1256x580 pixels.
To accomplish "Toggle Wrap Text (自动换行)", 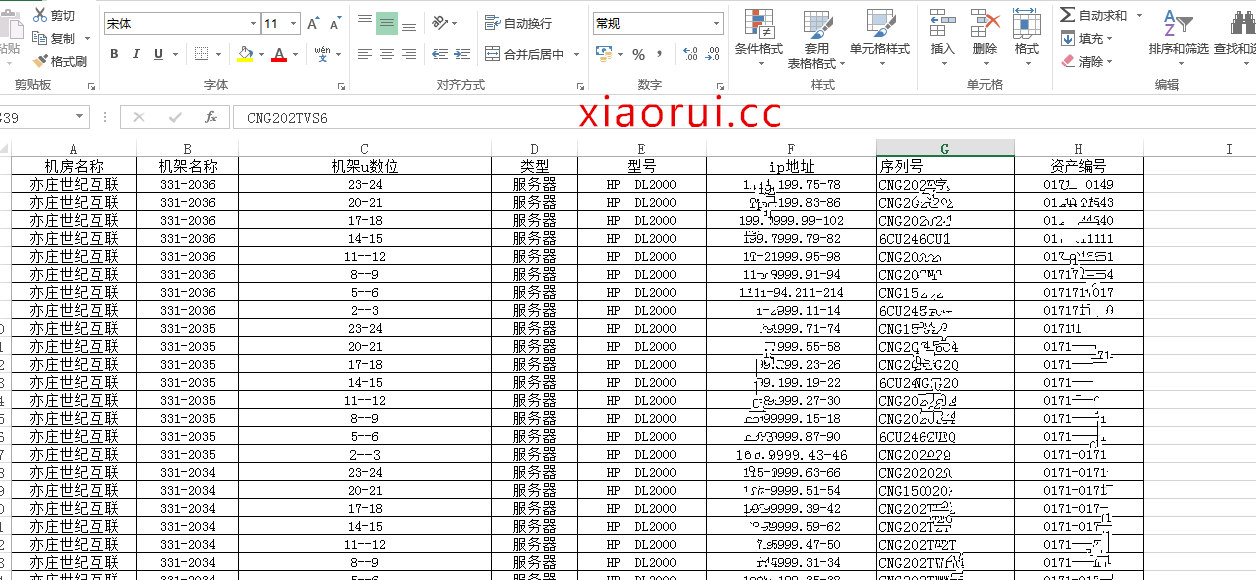I will coord(518,23).
